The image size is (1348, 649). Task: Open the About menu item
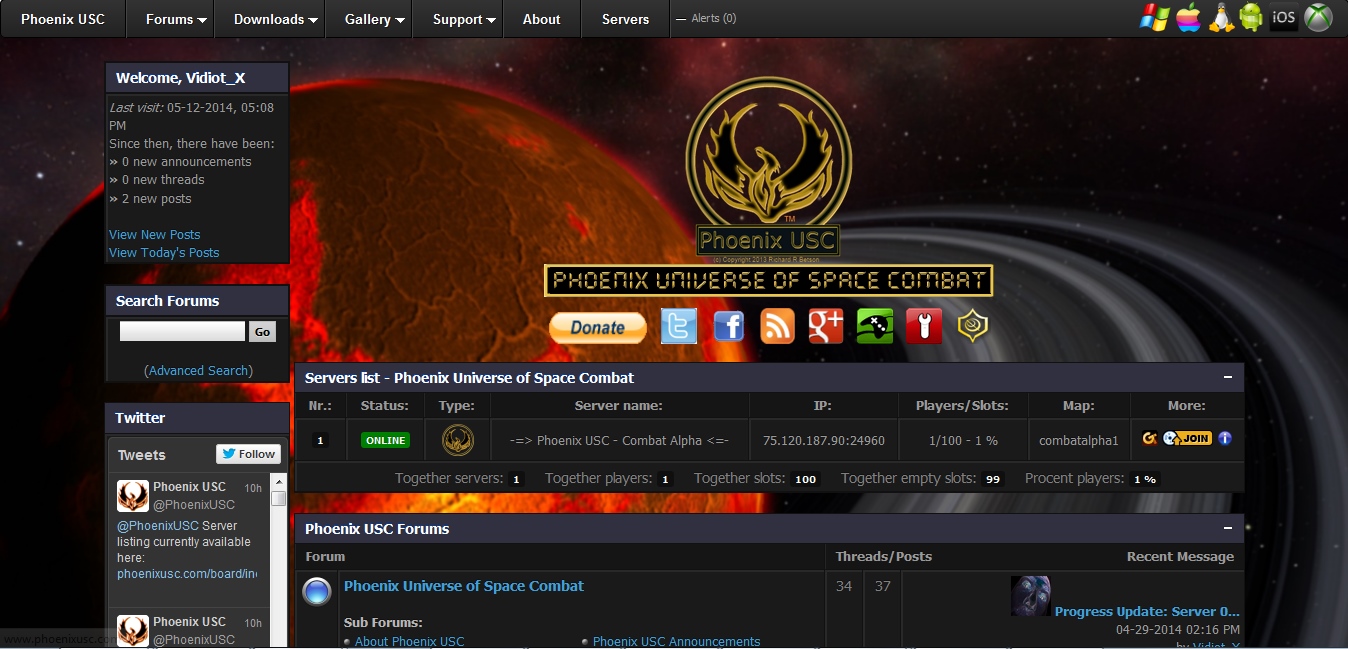pyautogui.click(x=541, y=19)
